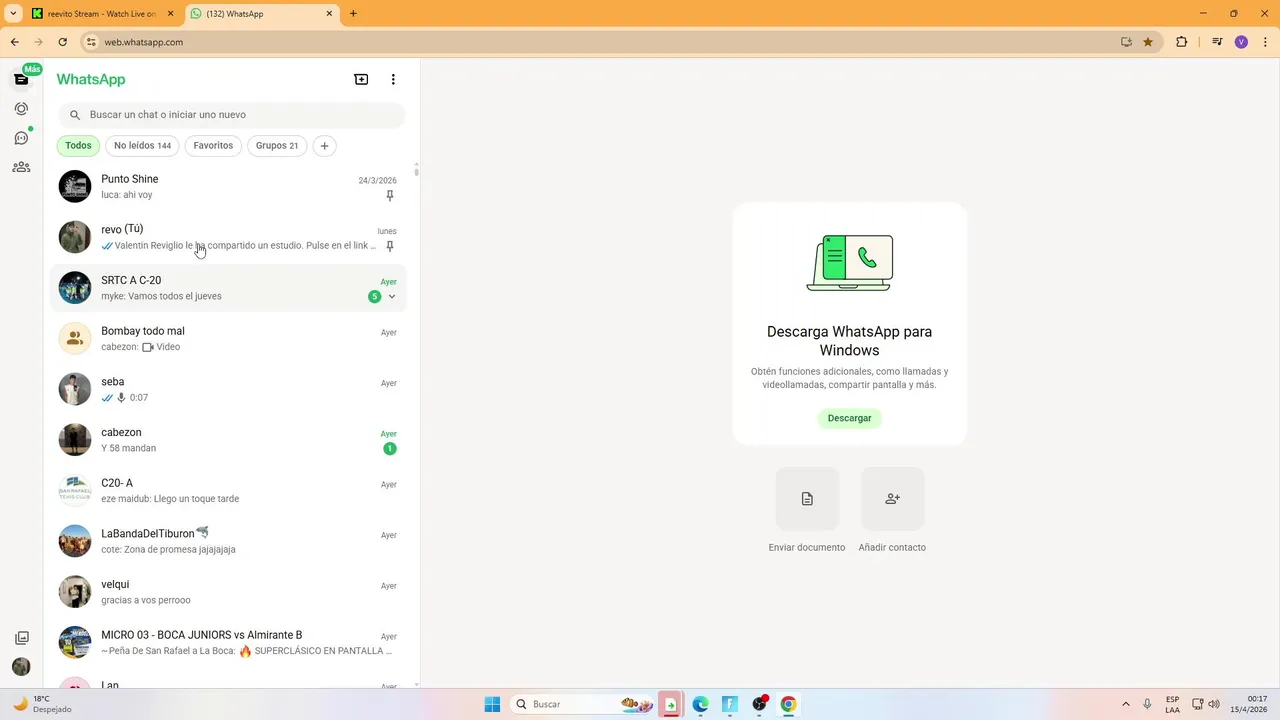Open the Bombay todo mal group chat
1280x720 pixels.
click(228, 339)
